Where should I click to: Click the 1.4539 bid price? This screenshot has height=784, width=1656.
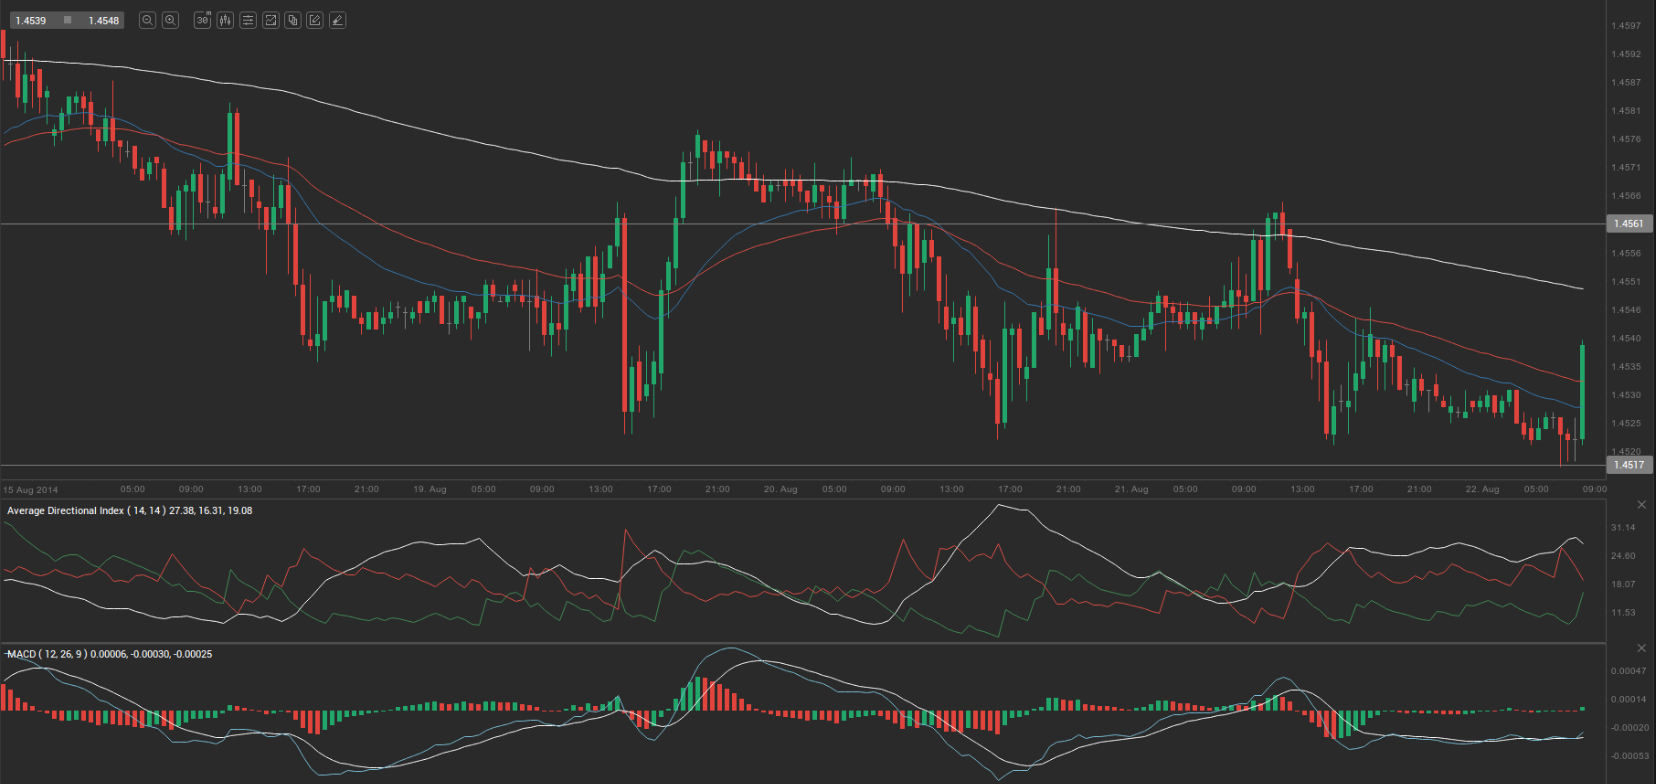point(31,20)
